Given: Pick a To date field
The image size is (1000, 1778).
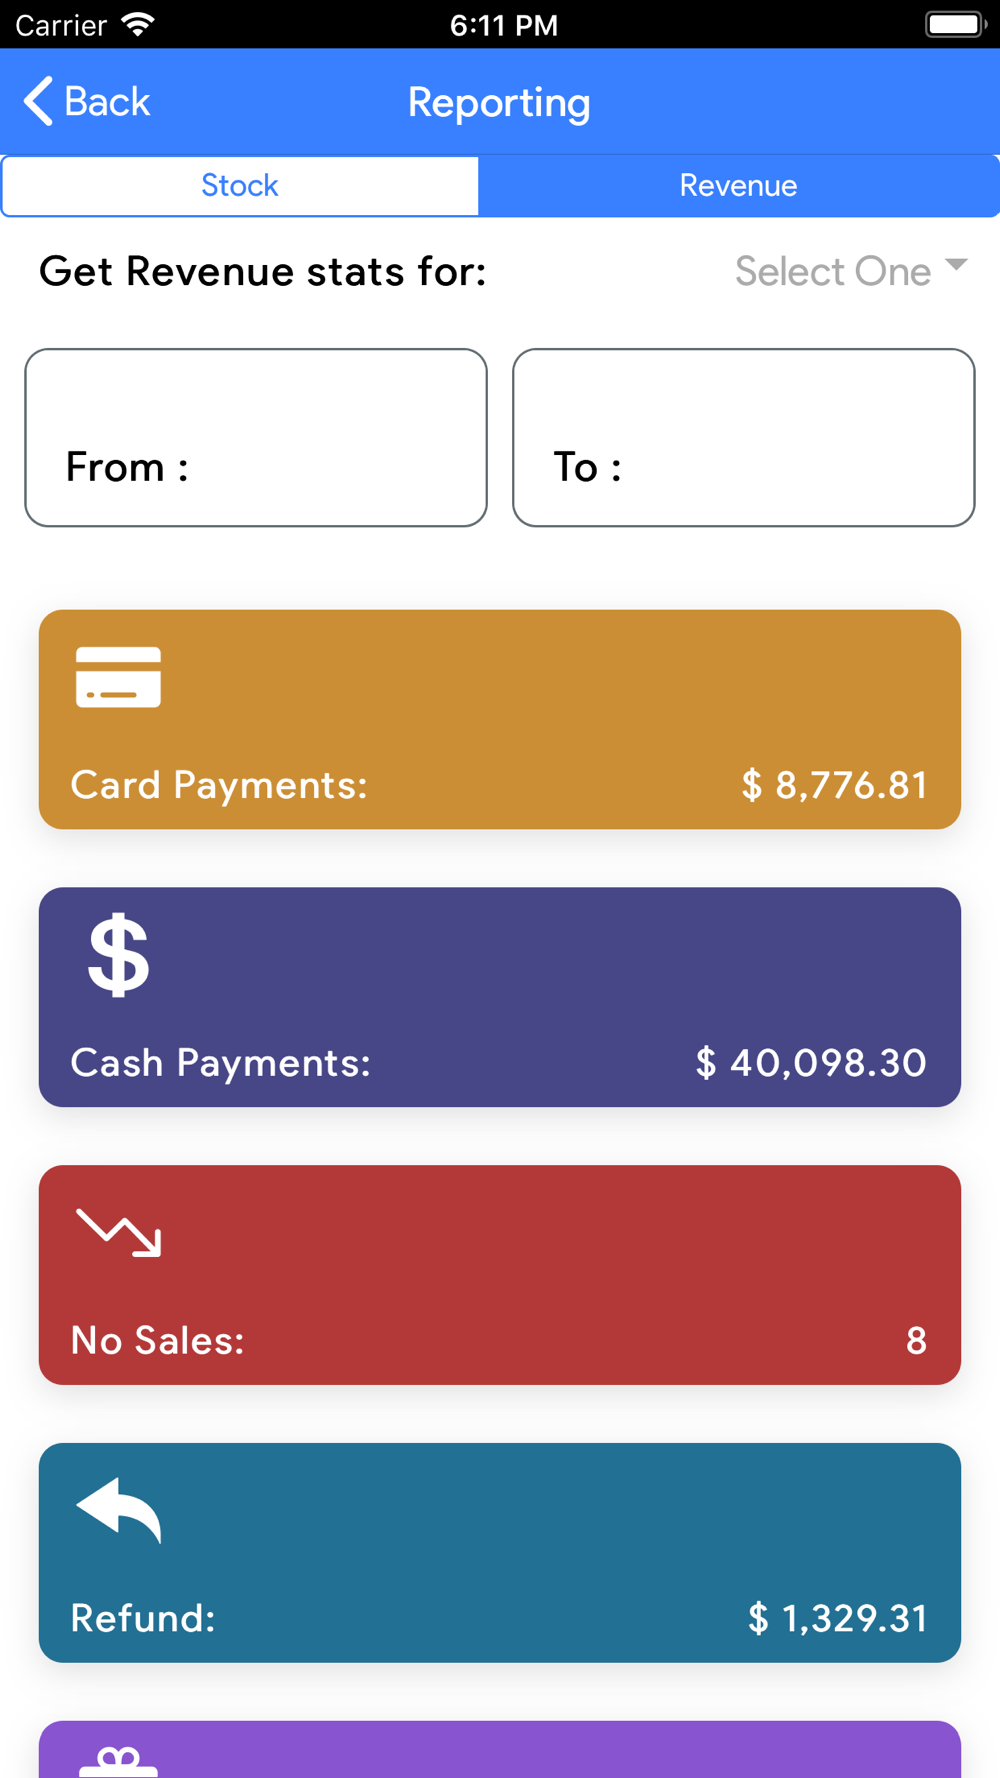Looking at the screenshot, I should [744, 437].
